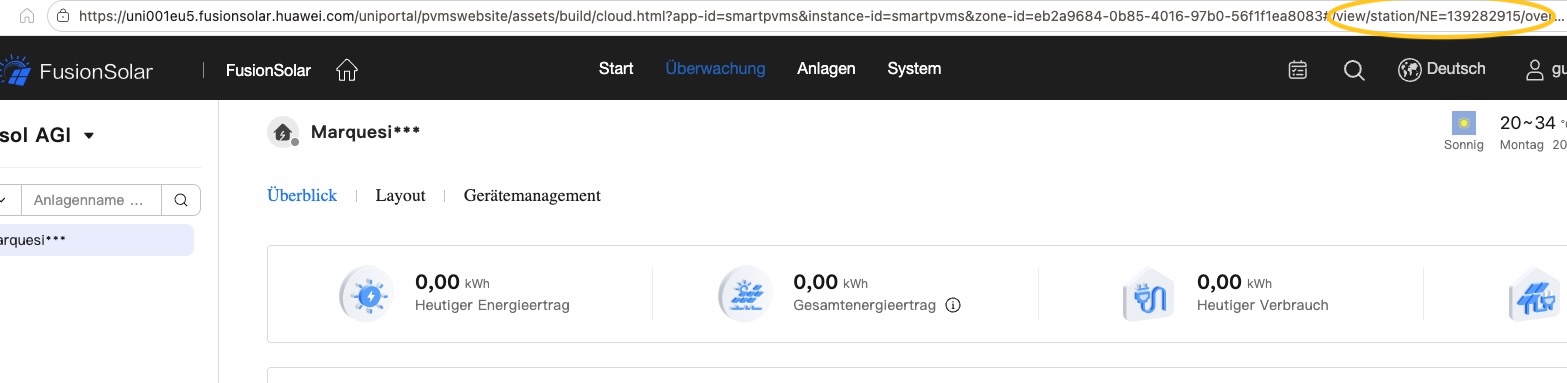Image resolution: width=1567 pixels, height=383 pixels.
Task: Click the FusionSolar logo
Action: click(76, 70)
